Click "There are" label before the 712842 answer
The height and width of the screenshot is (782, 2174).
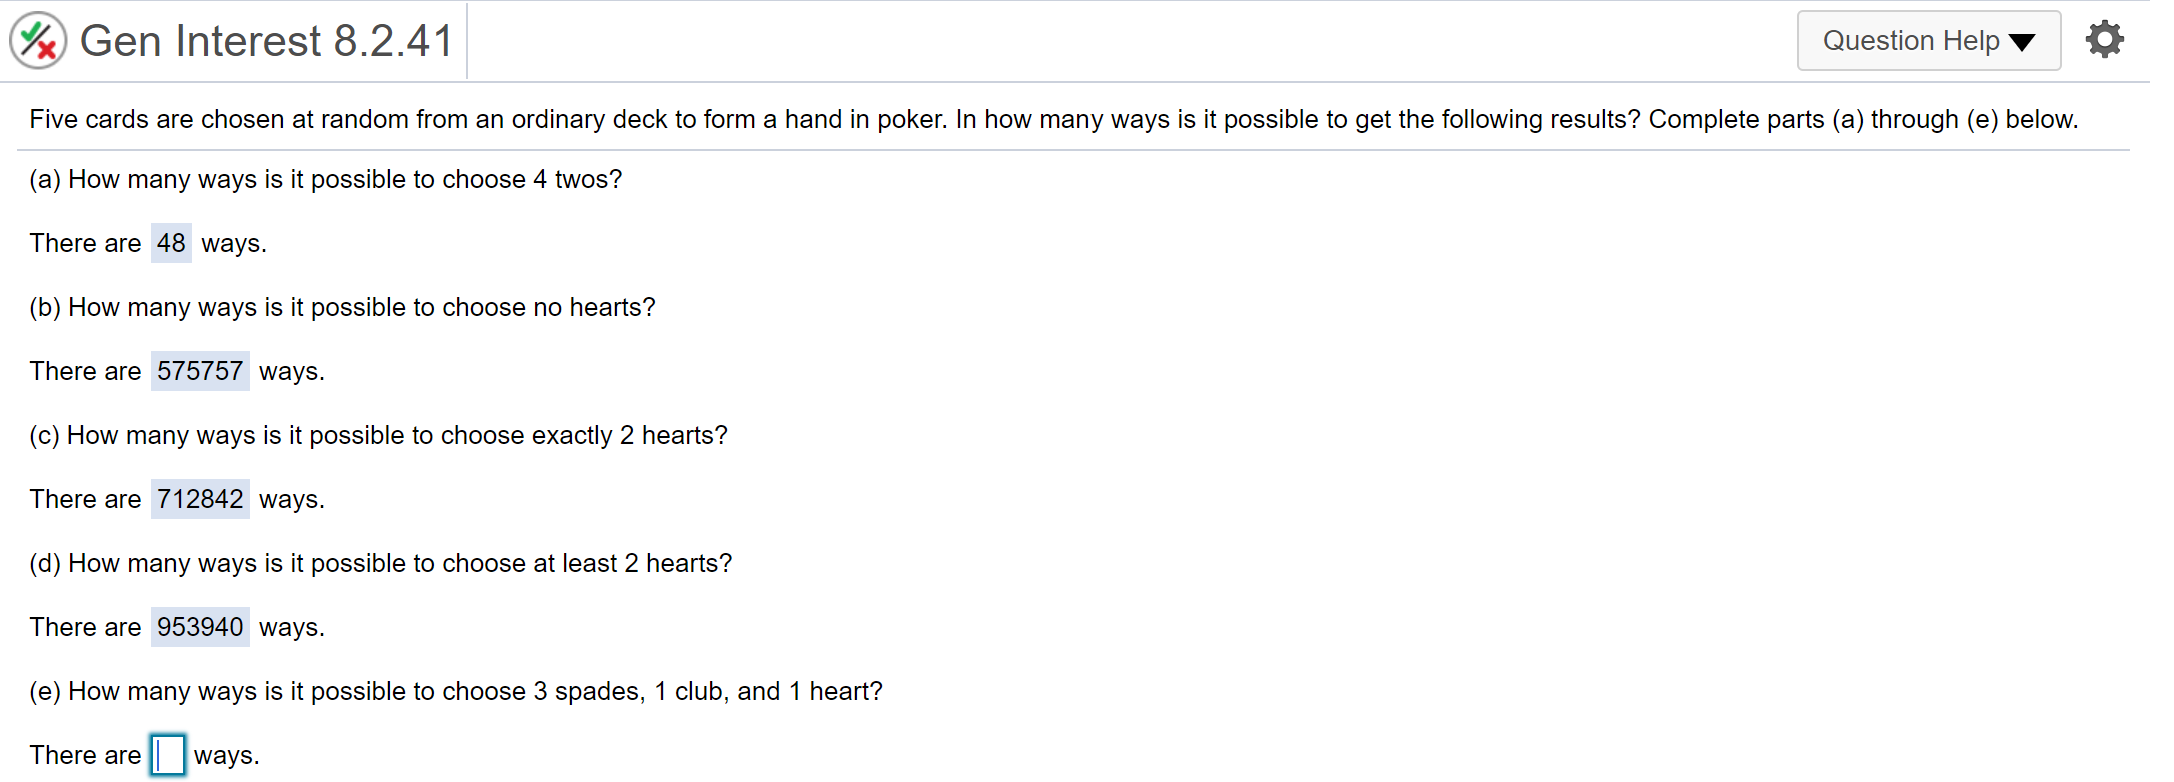[x=85, y=499]
